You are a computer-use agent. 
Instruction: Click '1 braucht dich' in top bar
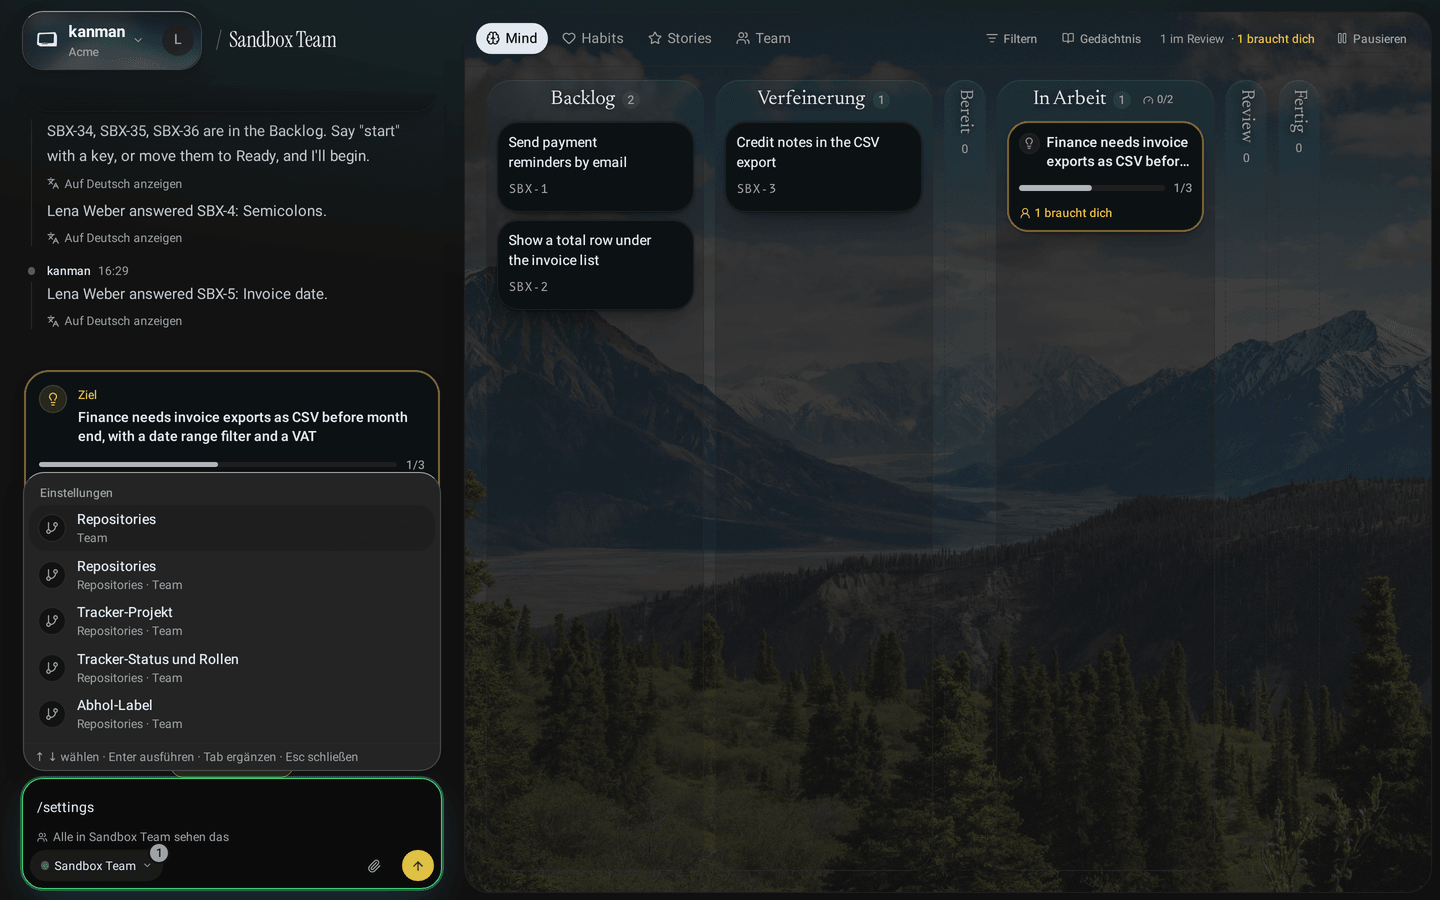pos(1276,39)
